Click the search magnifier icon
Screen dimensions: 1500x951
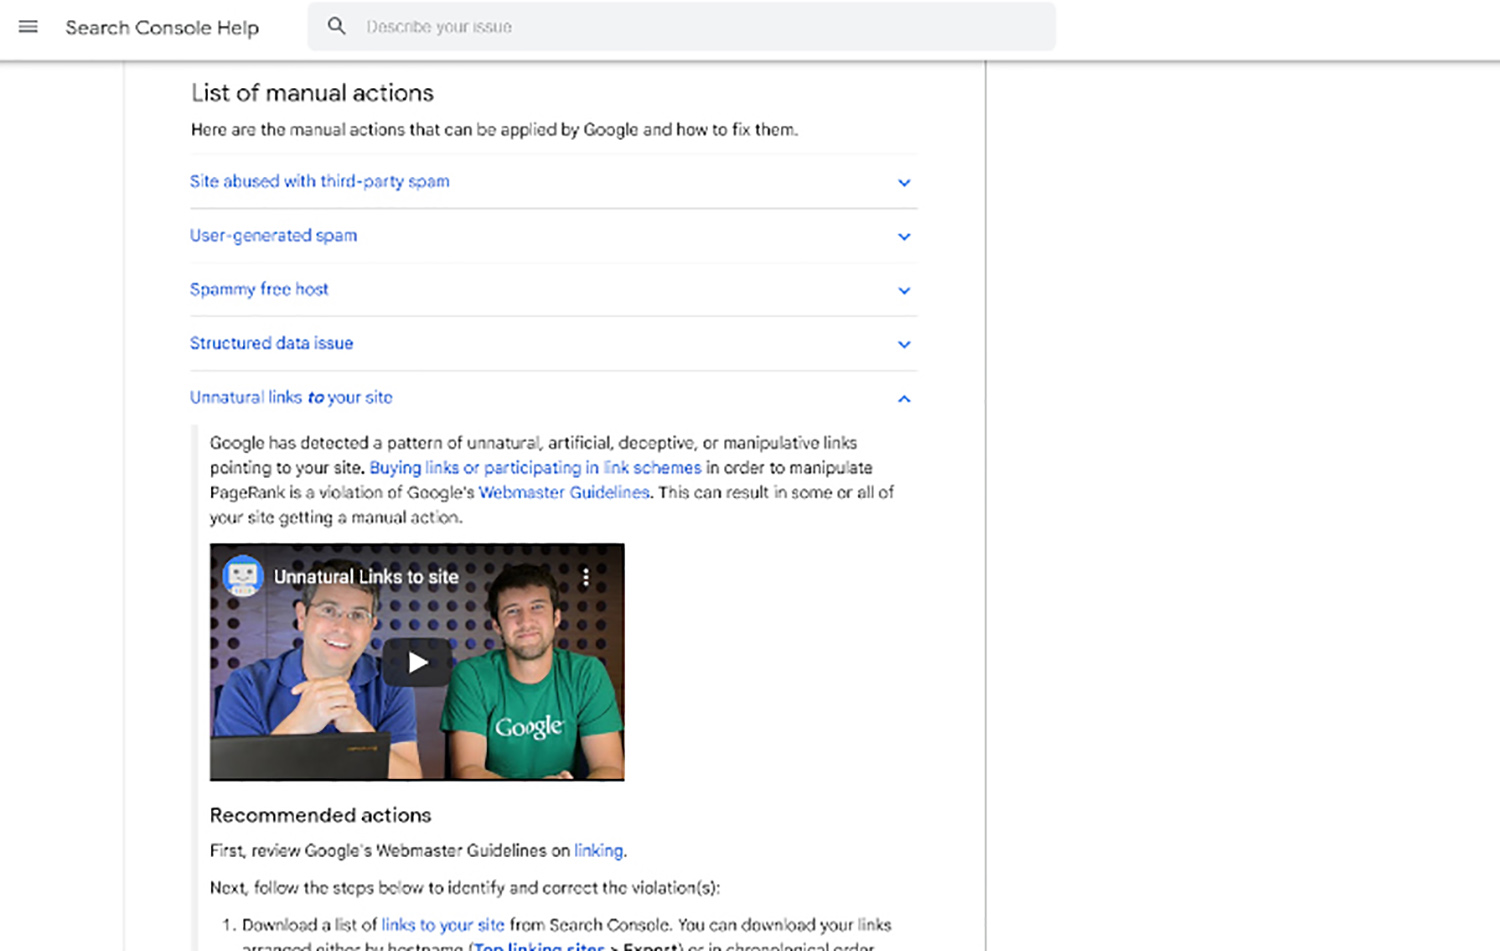click(337, 26)
